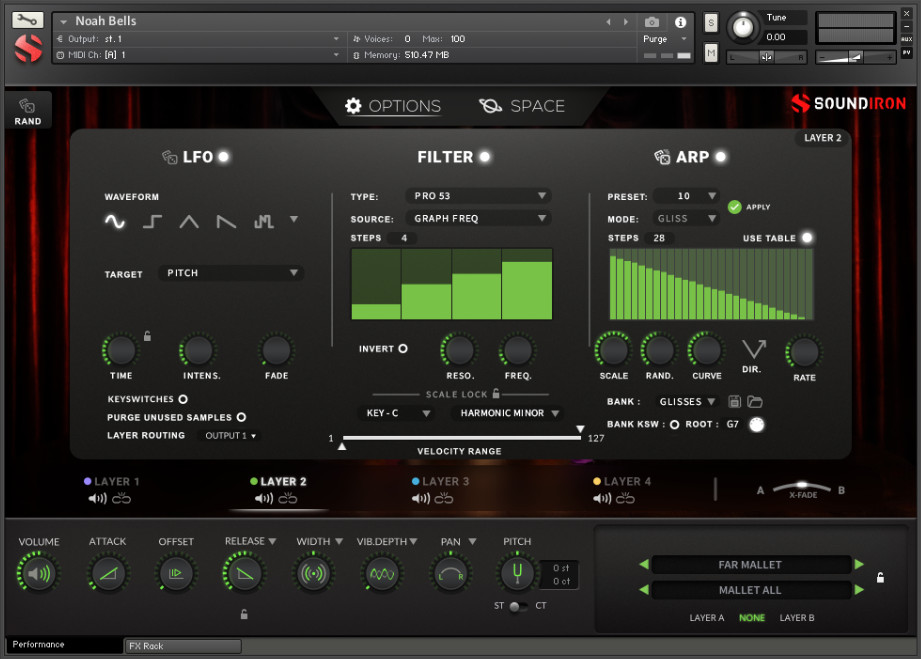The image size is (921, 659).
Task: Open the KEY - C dropdown
Action: [x=396, y=413]
